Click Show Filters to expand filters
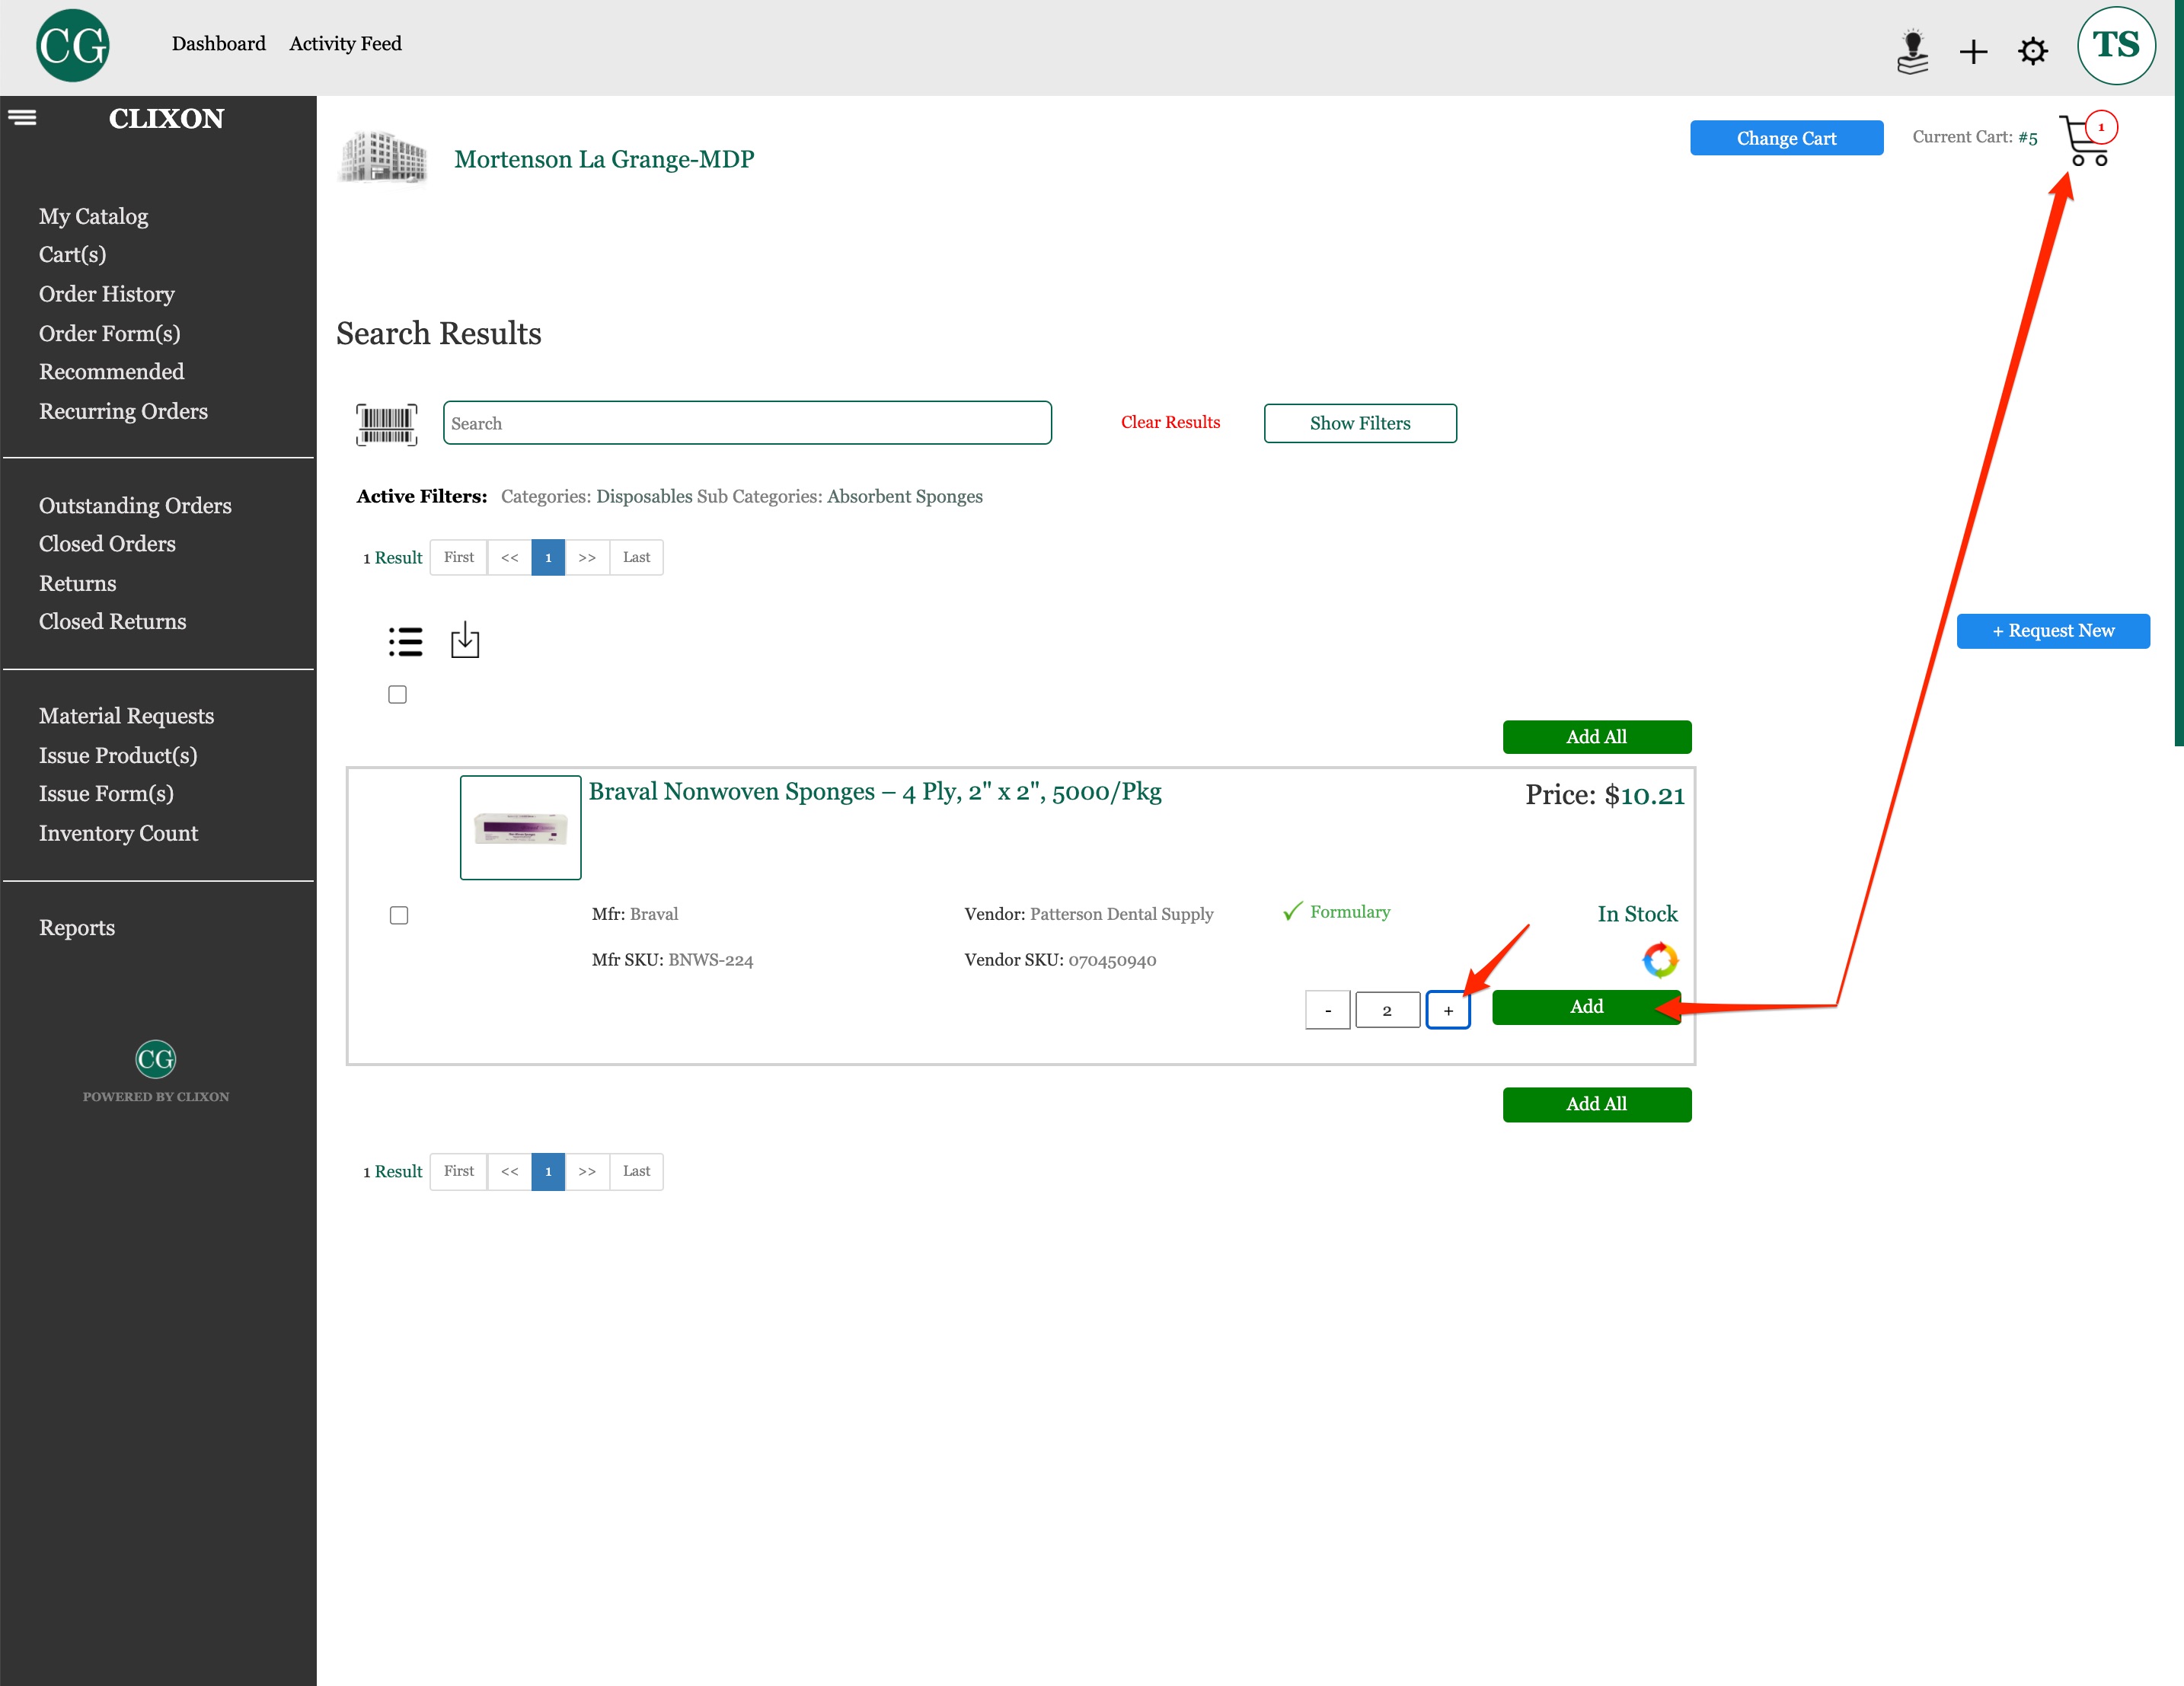2184x1686 pixels. [x=1359, y=423]
